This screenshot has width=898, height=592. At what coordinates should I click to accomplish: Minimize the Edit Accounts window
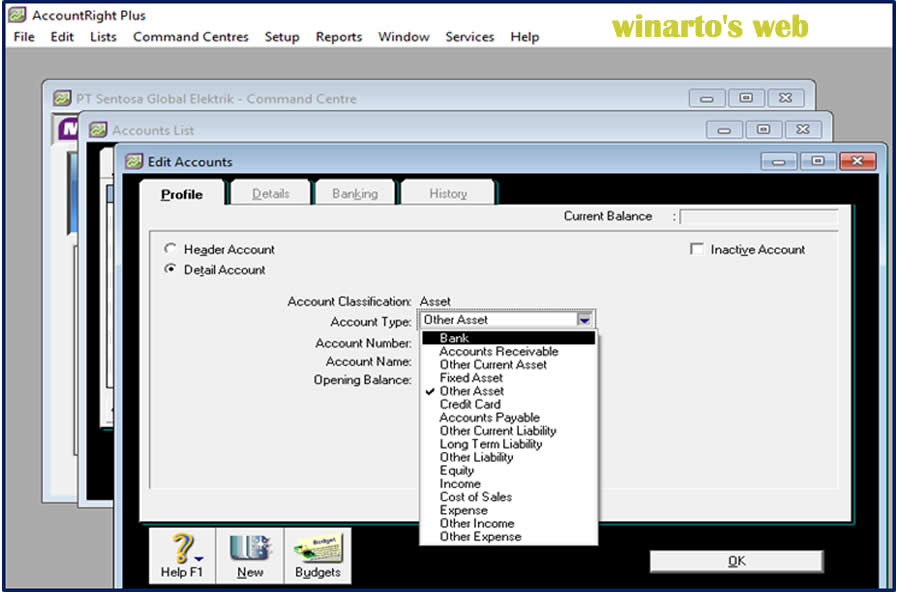point(778,161)
